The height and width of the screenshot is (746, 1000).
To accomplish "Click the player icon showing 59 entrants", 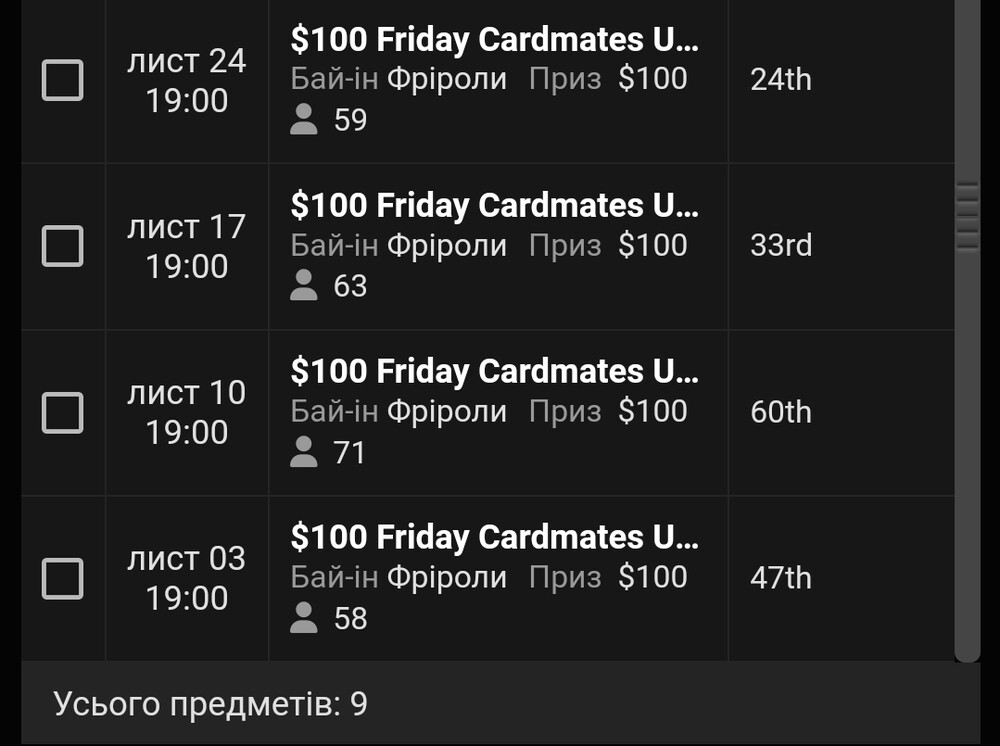I will coord(304,119).
